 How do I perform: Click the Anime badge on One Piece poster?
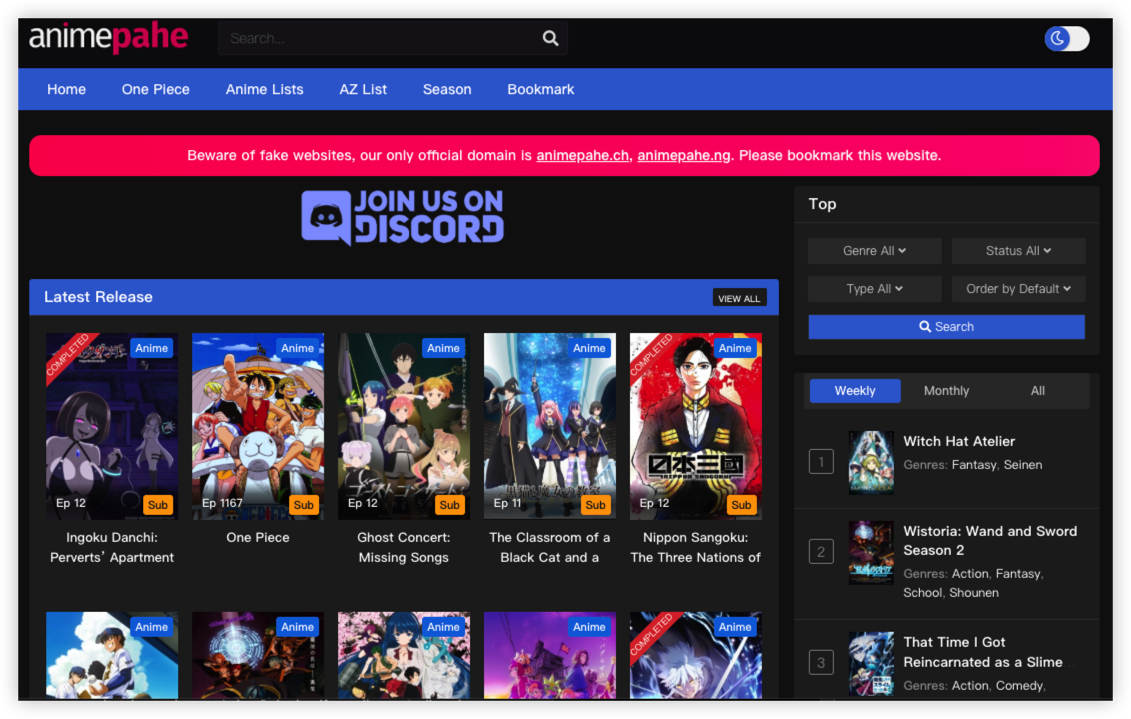tap(297, 348)
